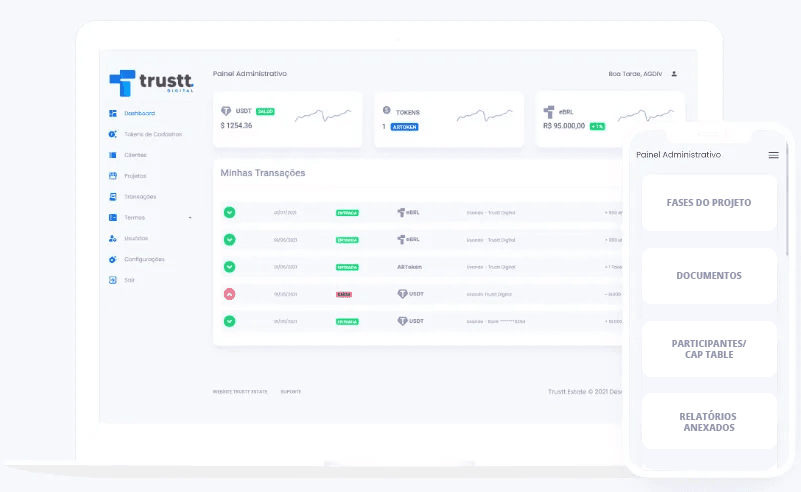Click Painel Administrativo title on the phone
Screen dimensions: 801x492
pyautogui.click(x=678, y=155)
